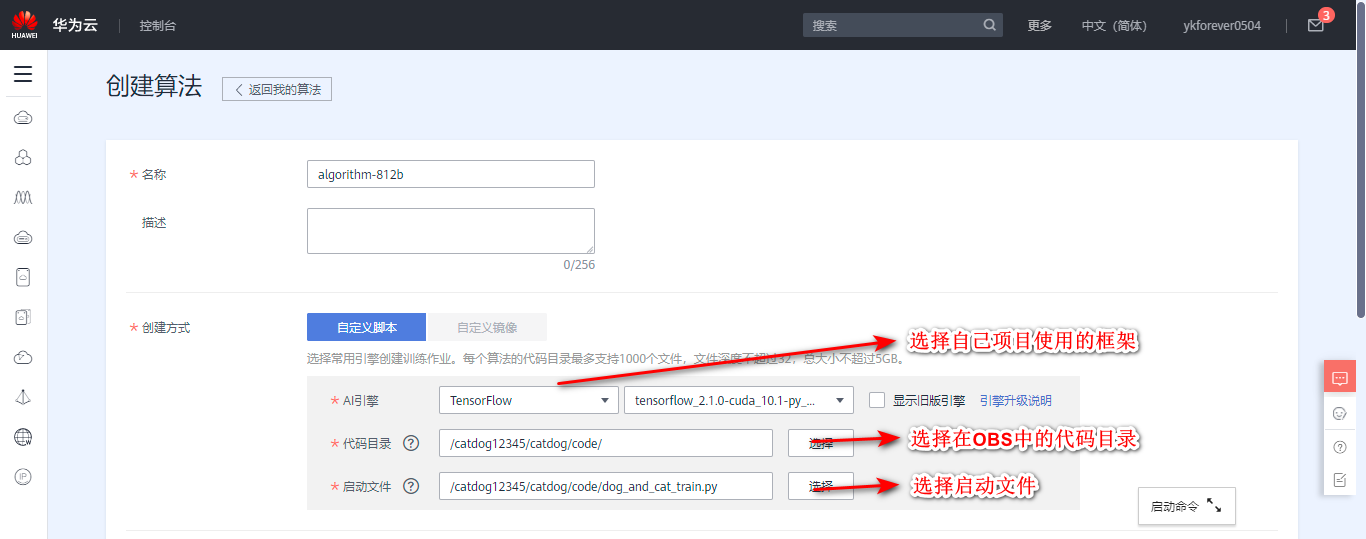Click the 创建算法 page title
This screenshot has width=1366, height=539.
(154, 87)
